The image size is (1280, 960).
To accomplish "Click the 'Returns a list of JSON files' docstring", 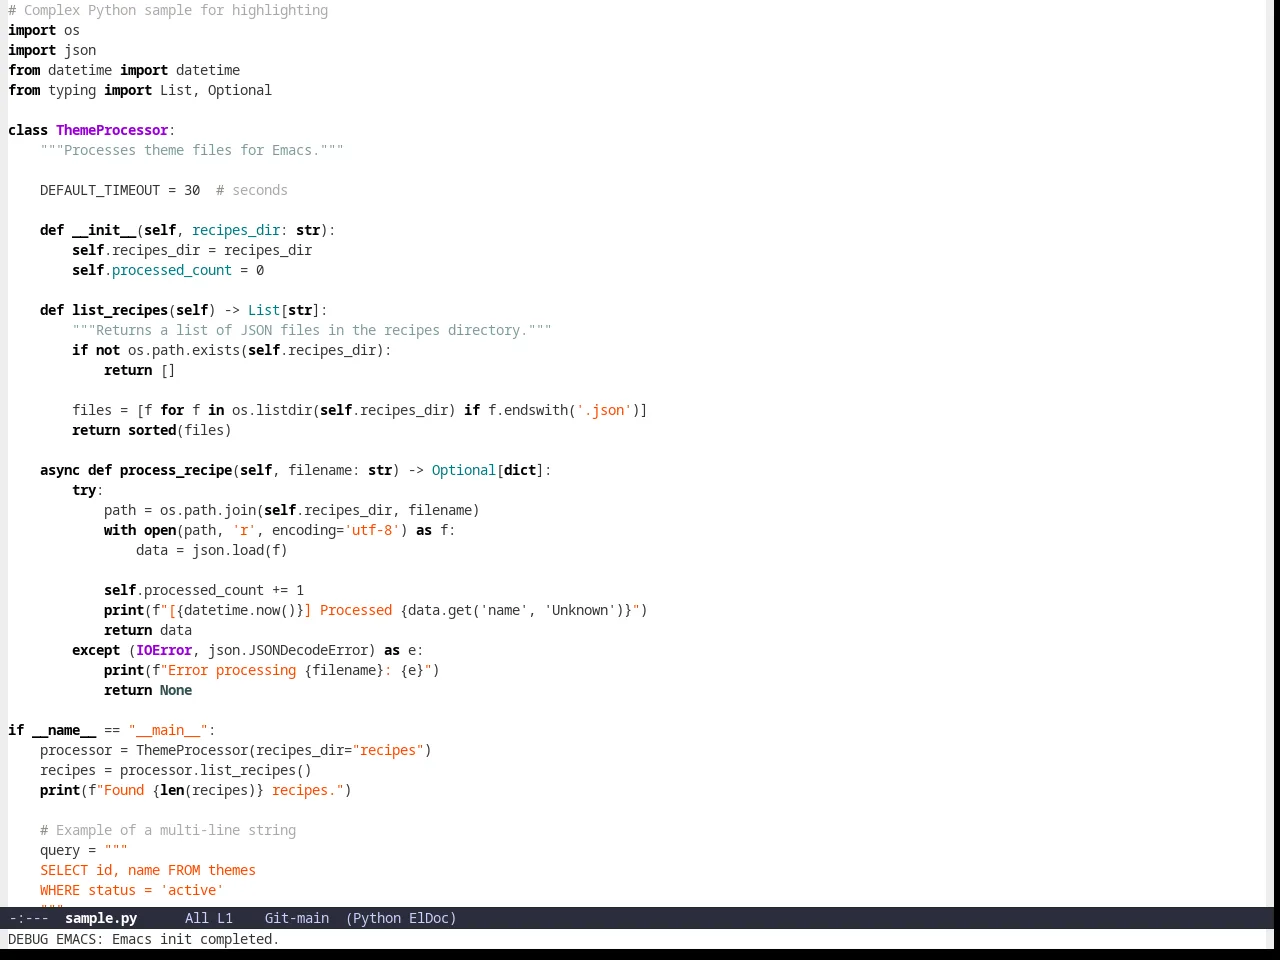I will [x=312, y=330].
